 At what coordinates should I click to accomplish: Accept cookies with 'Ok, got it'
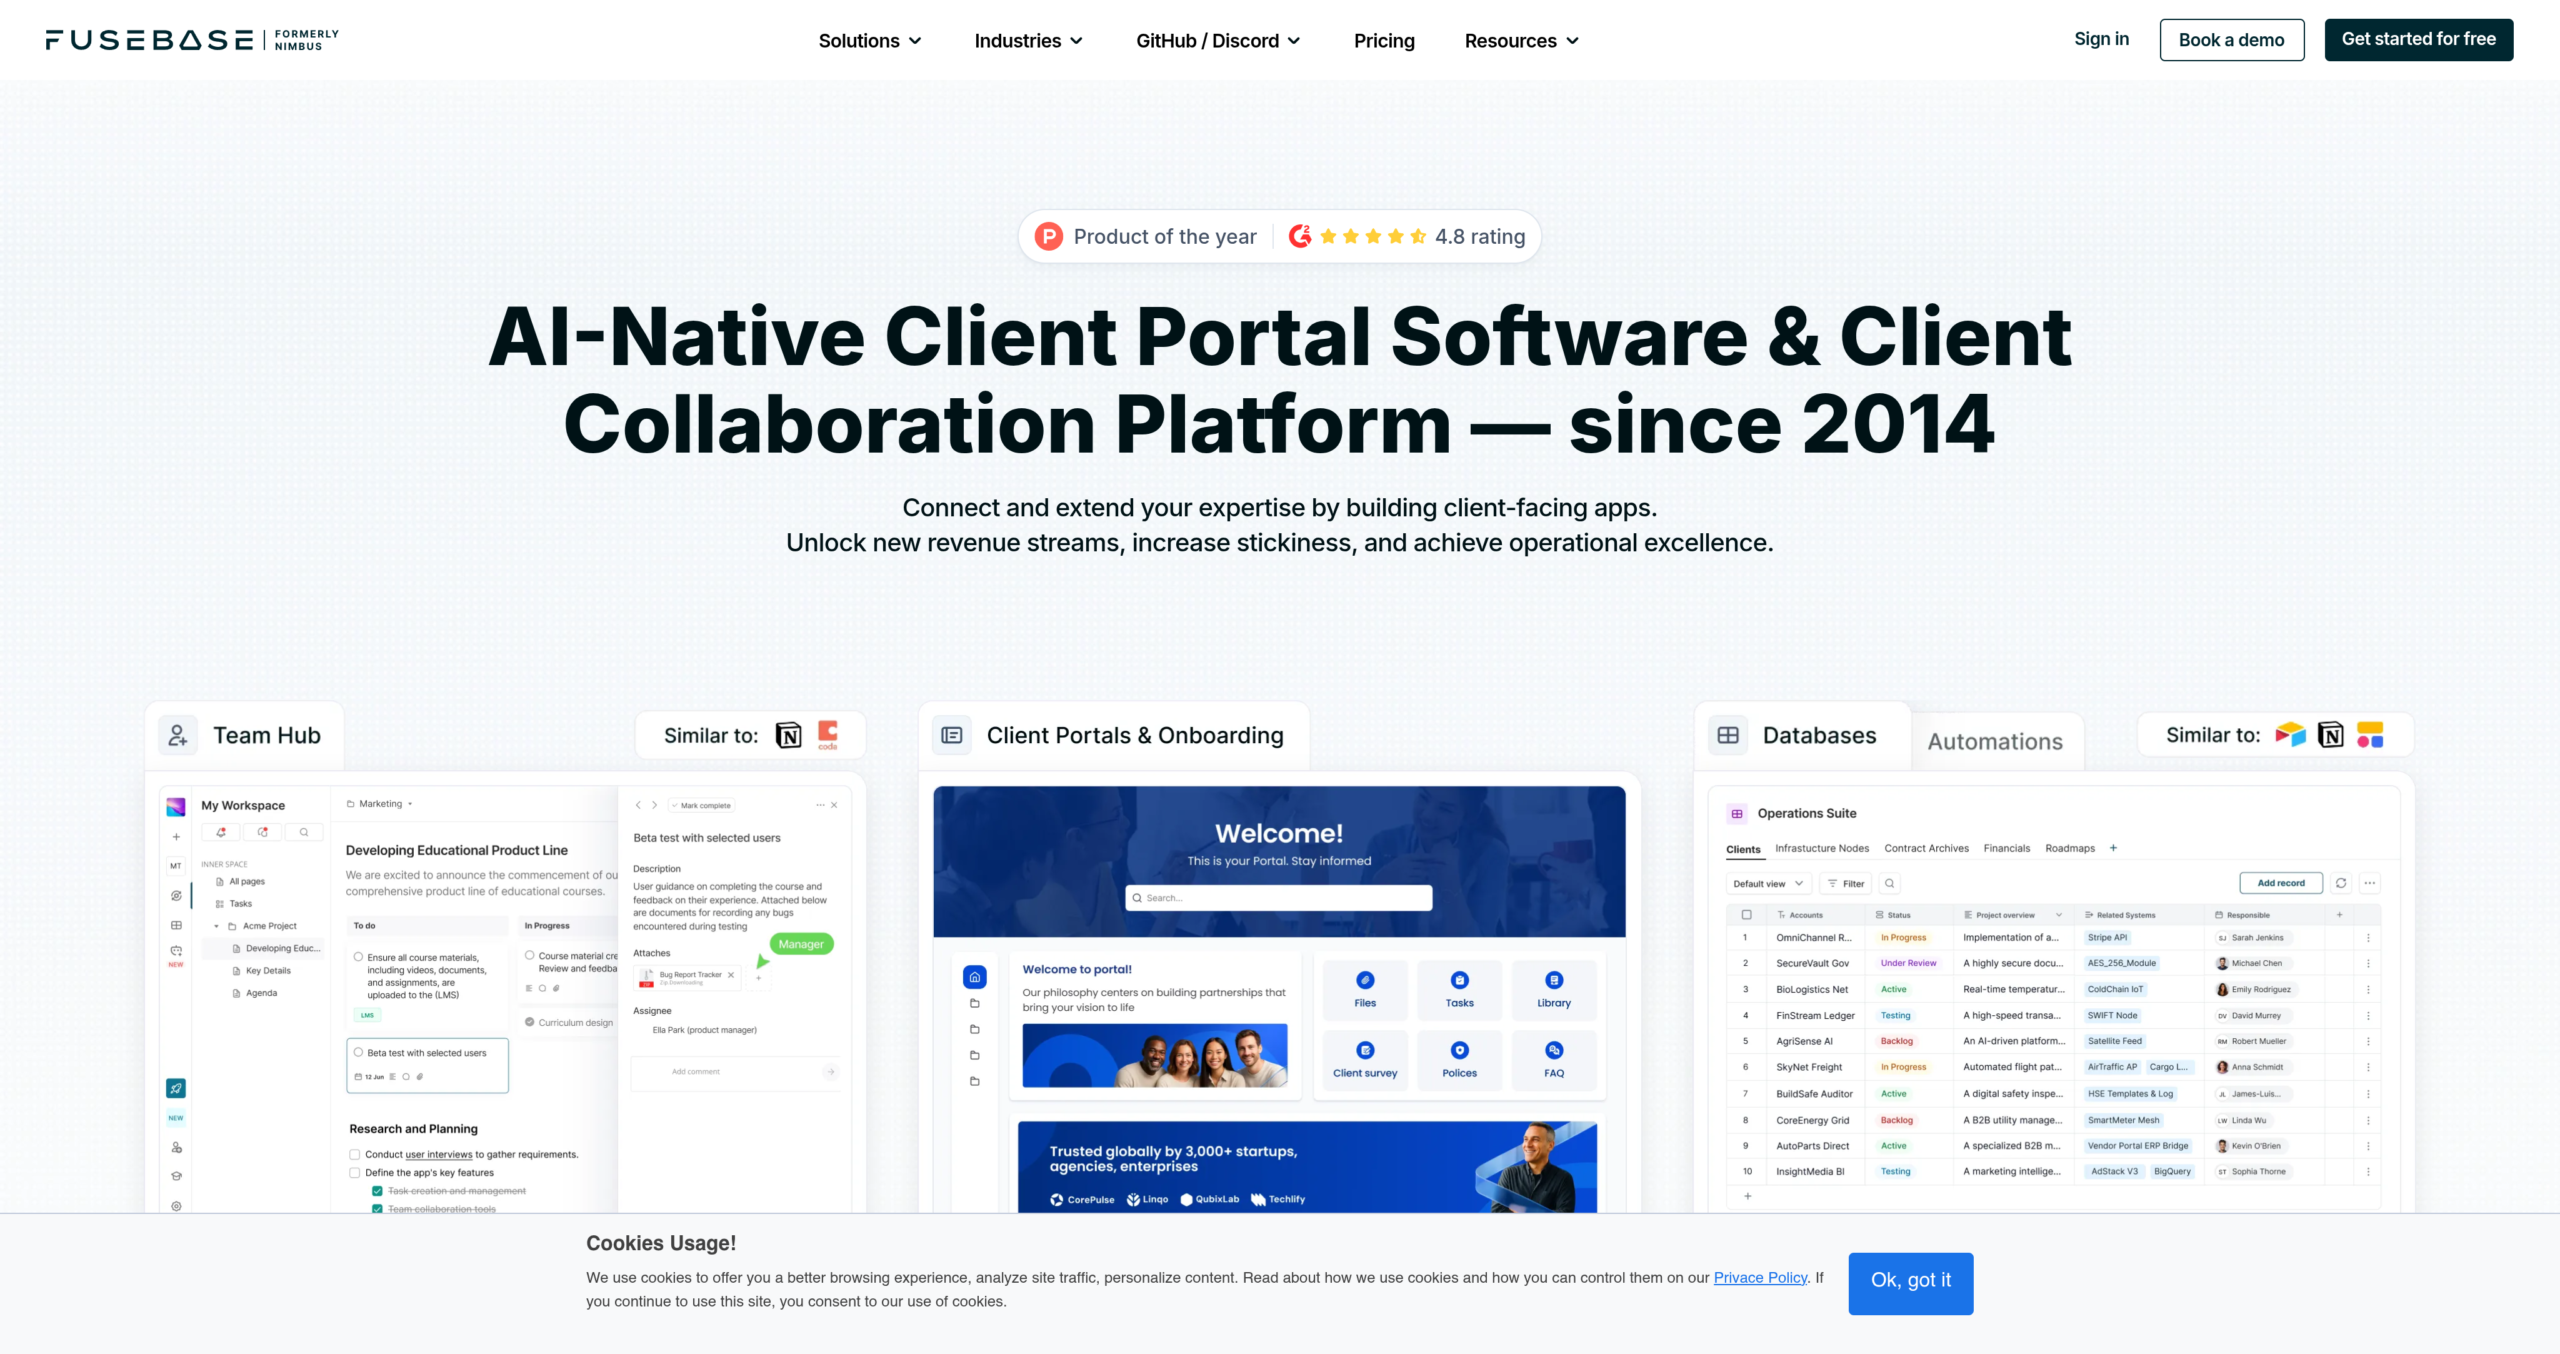tap(1910, 1283)
